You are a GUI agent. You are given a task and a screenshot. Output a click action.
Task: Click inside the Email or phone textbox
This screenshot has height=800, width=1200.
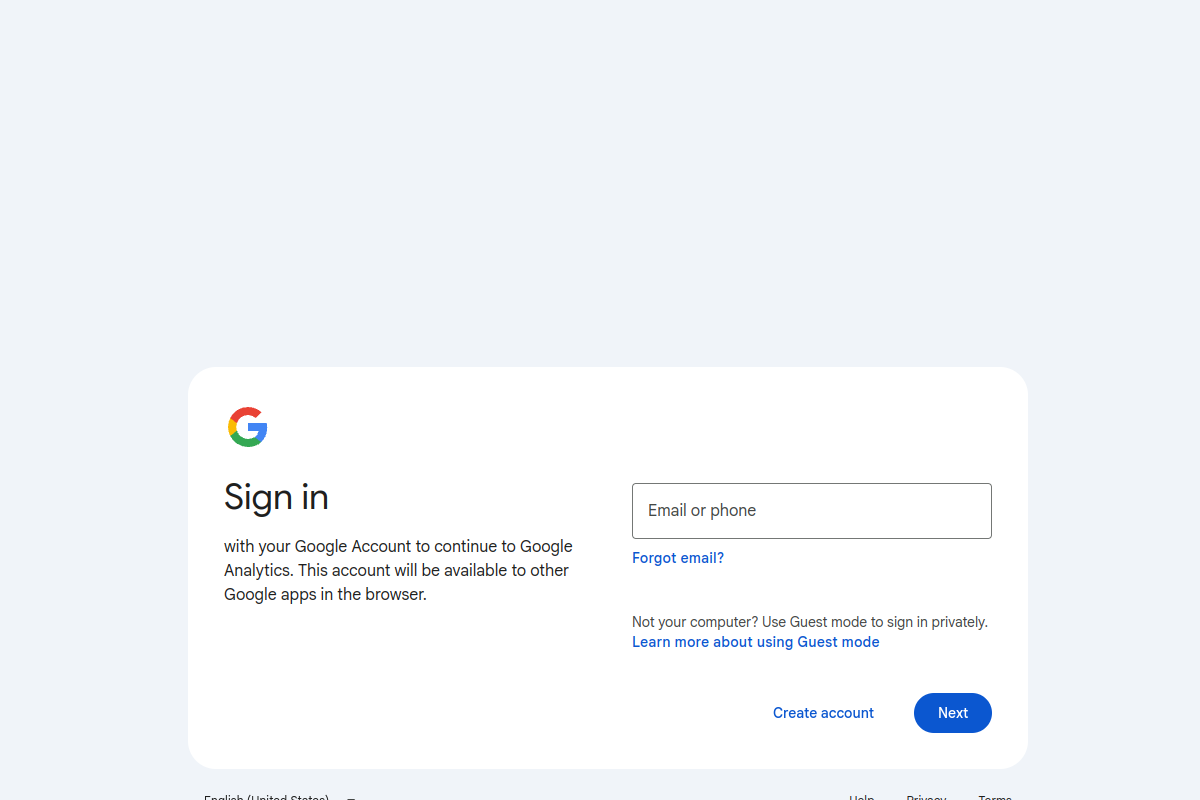click(x=811, y=510)
